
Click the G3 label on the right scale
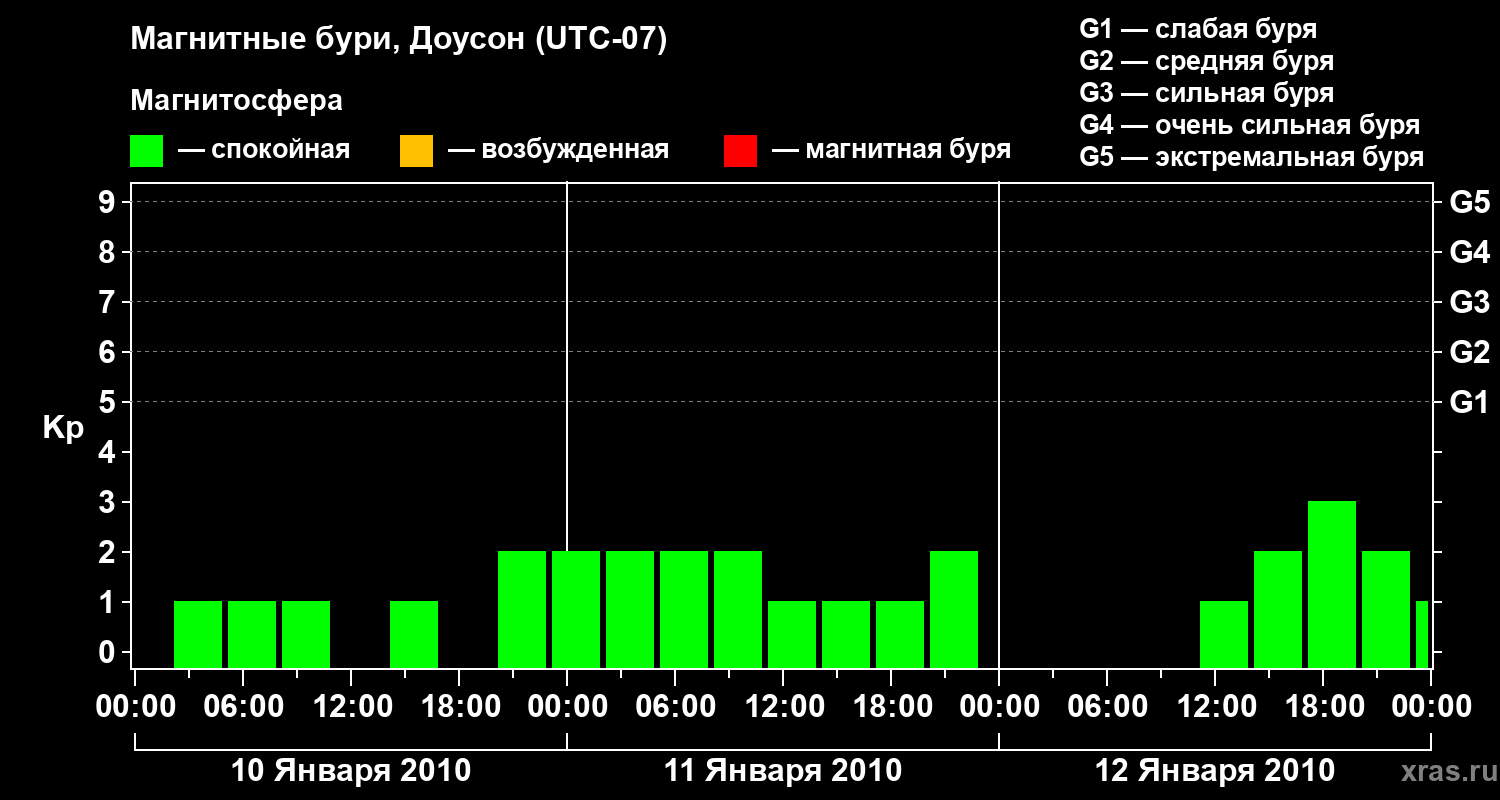point(1469,303)
